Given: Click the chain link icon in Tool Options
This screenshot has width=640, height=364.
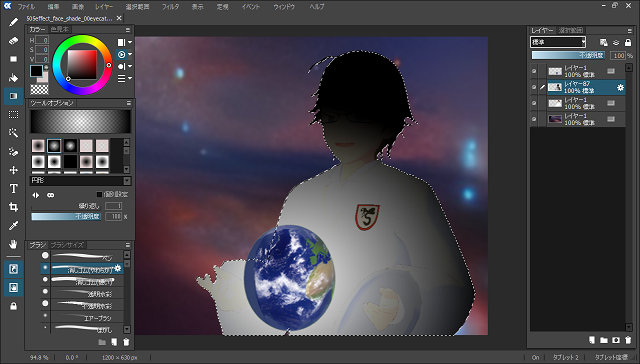Looking at the screenshot, I should pyautogui.click(x=51, y=195).
